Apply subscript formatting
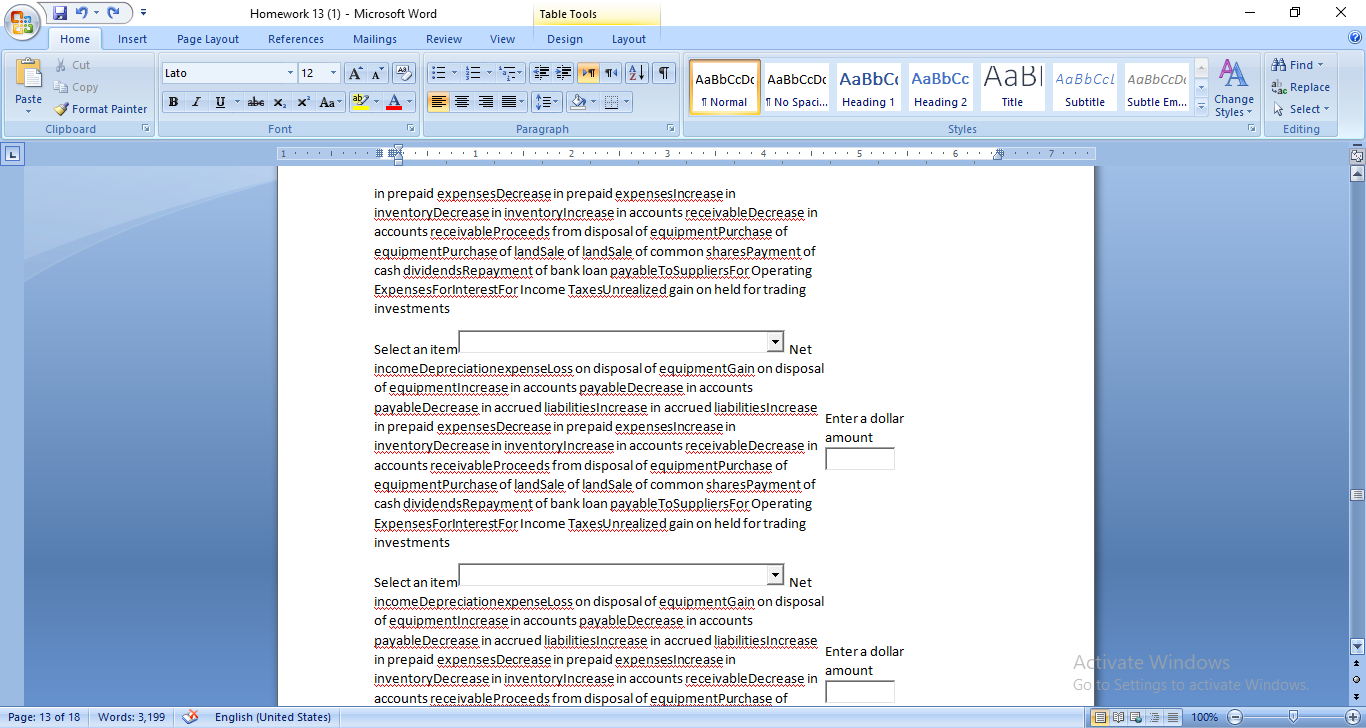 point(280,102)
